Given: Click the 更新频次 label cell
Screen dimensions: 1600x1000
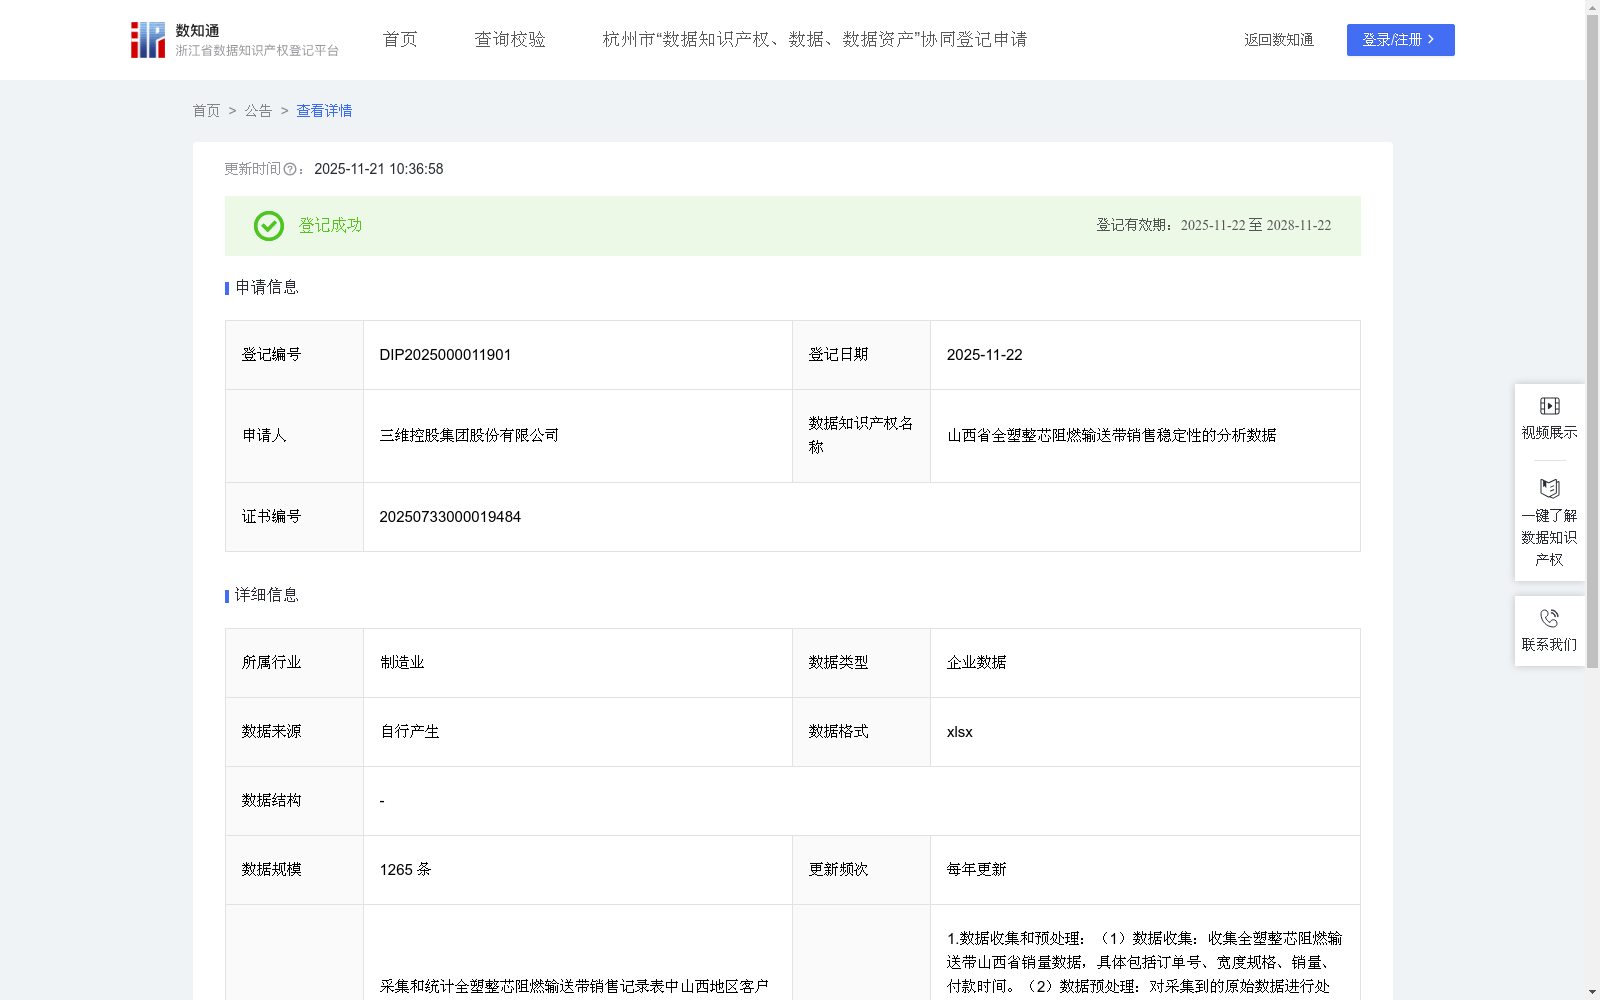Looking at the screenshot, I should [x=862, y=870].
